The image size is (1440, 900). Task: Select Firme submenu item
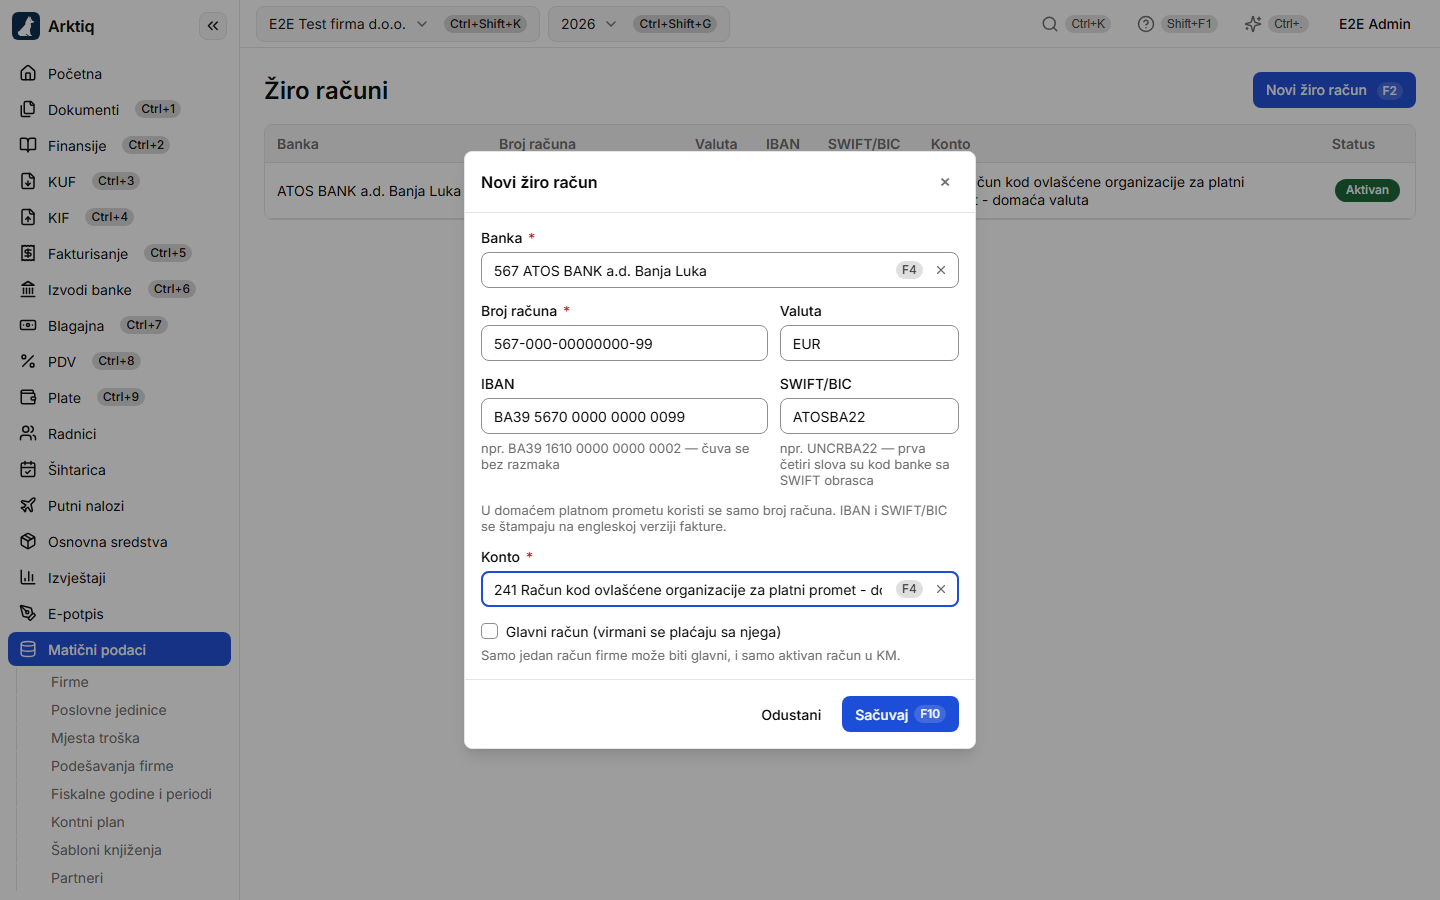click(x=70, y=682)
